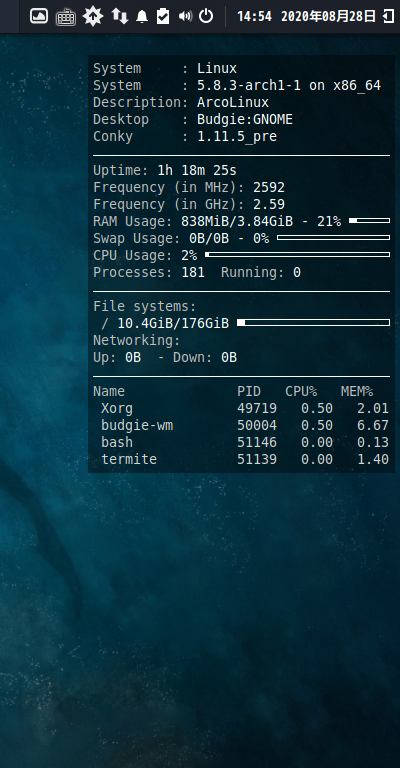Screen dimensions: 400x768
Task: Click the Uptime line in Conky
Action: coord(165,170)
